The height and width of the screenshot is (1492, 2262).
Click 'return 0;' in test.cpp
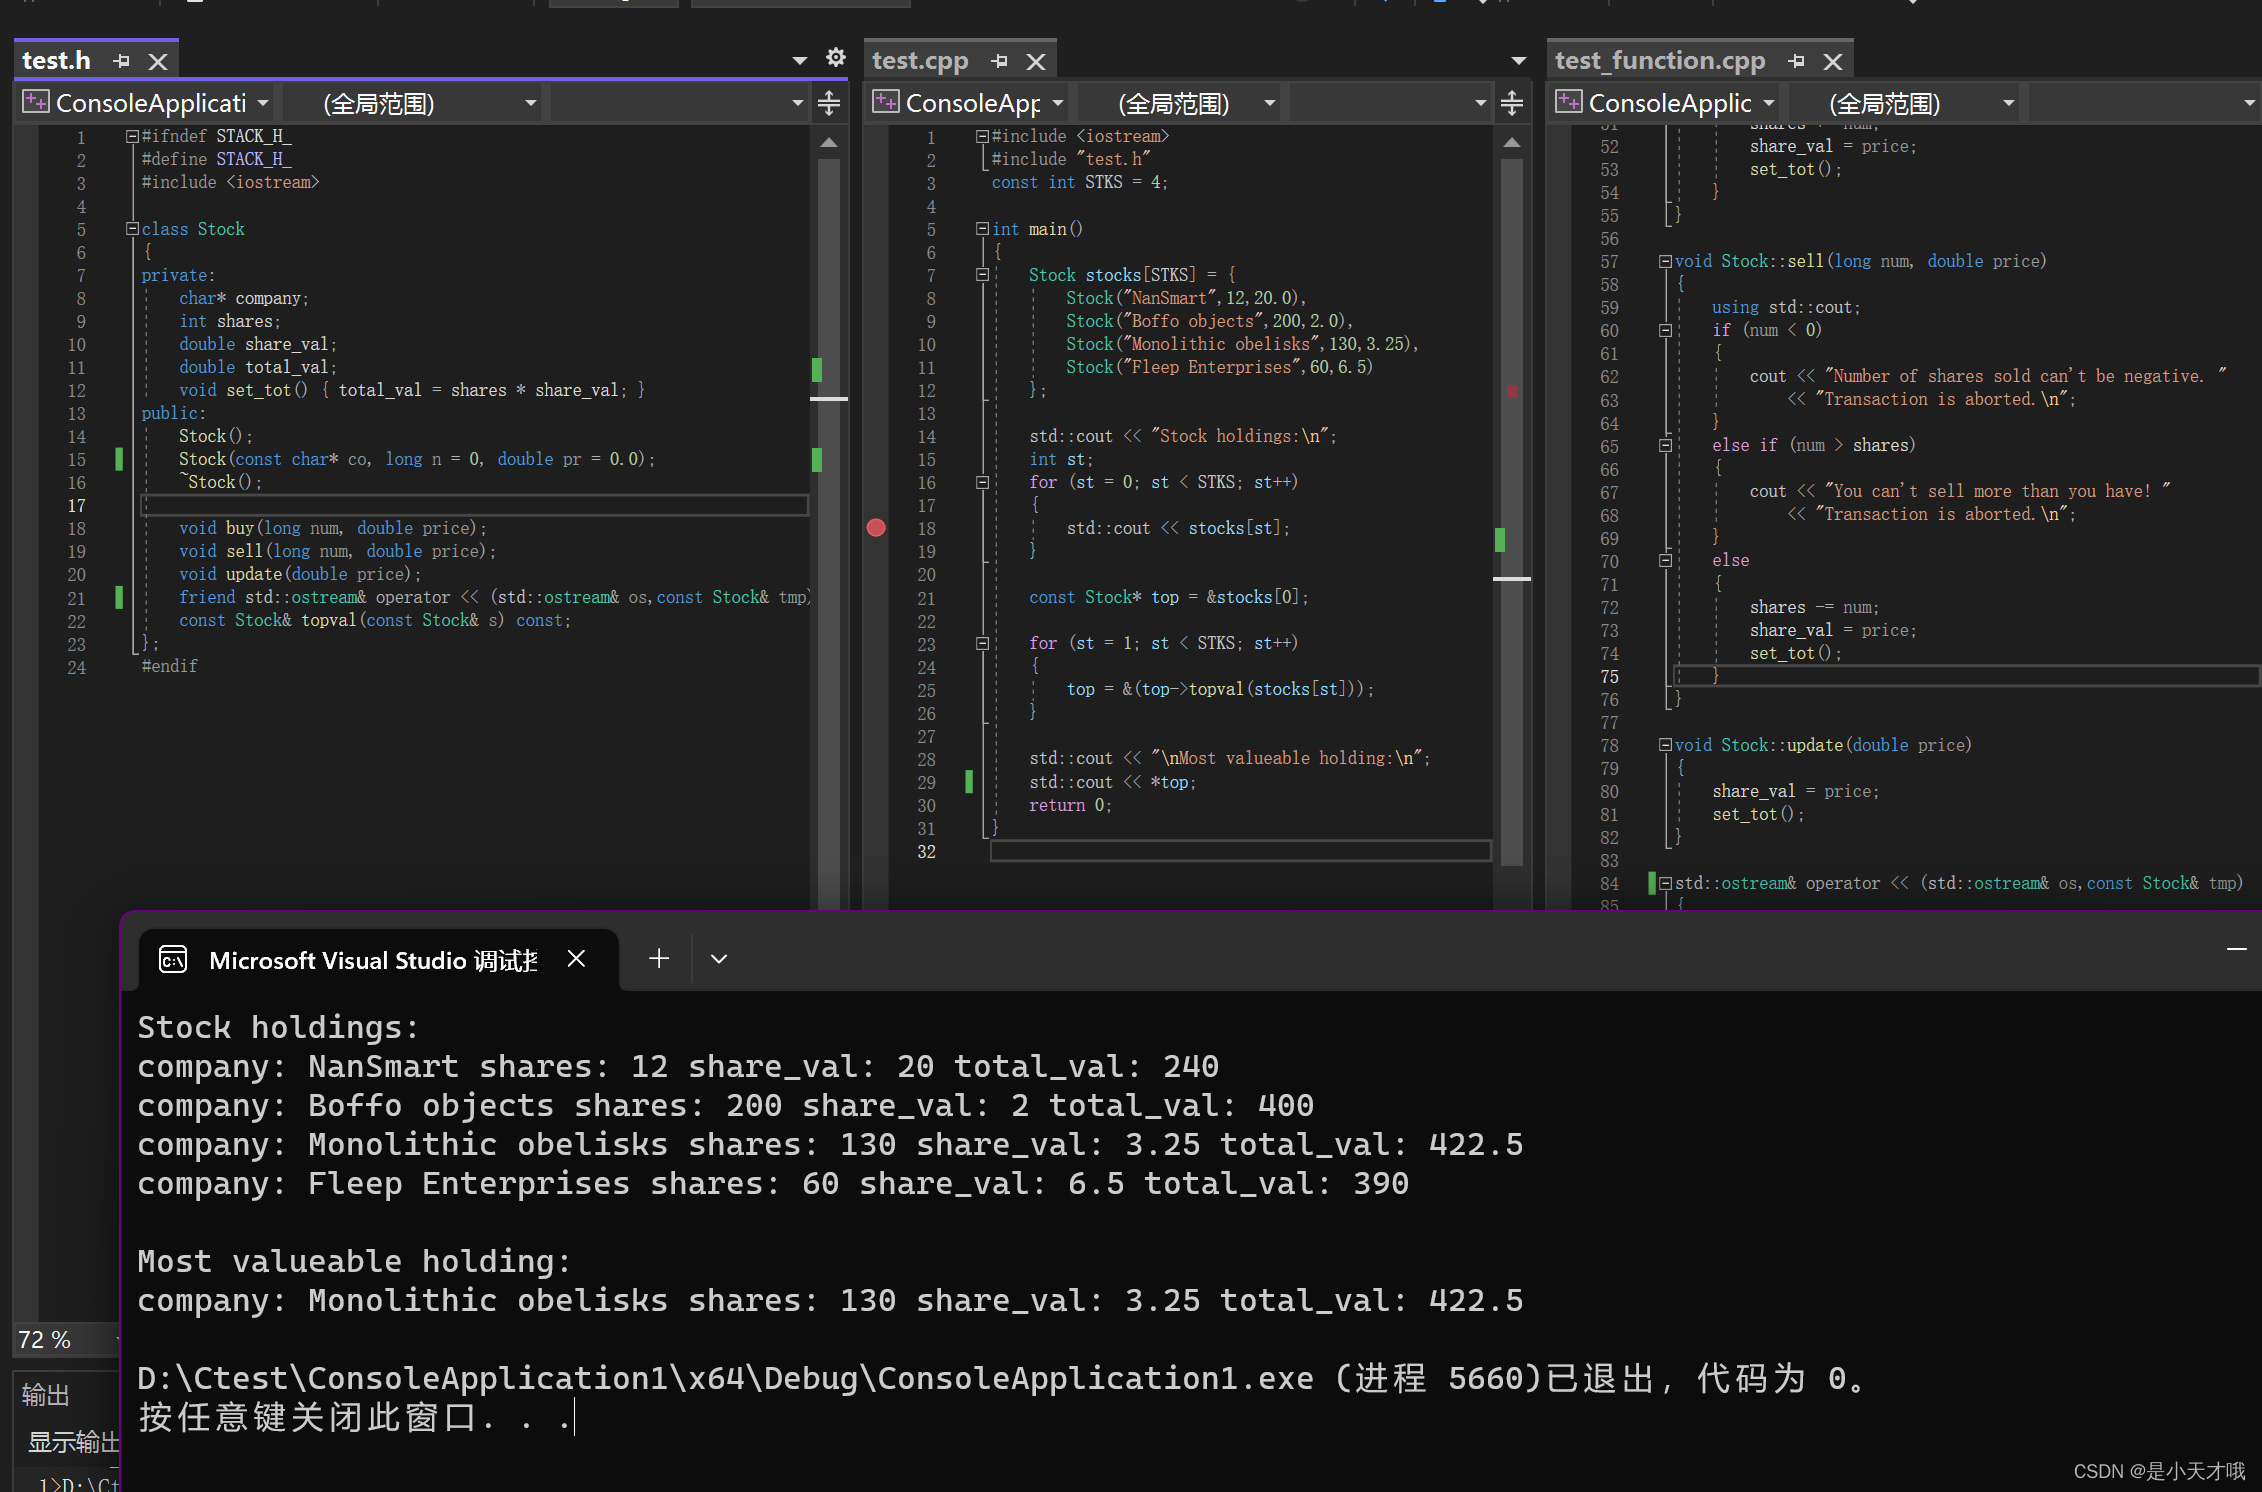click(1070, 805)
